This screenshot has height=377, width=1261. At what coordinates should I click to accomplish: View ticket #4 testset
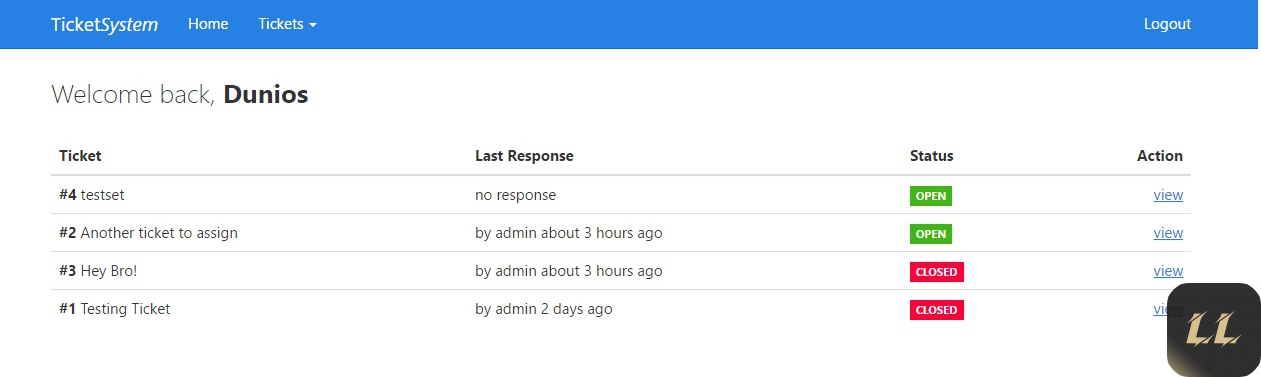tap(1168, 195)
